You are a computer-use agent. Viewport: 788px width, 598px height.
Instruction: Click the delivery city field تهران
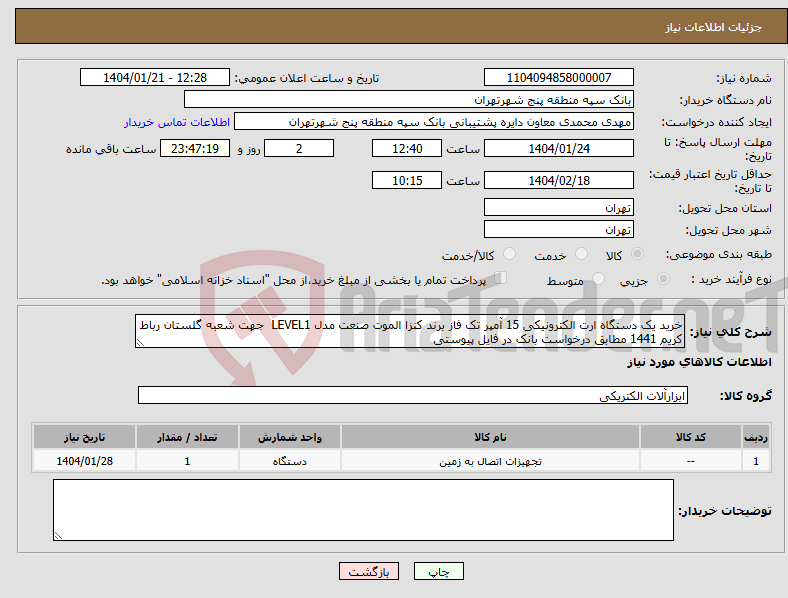pos(558,229)
